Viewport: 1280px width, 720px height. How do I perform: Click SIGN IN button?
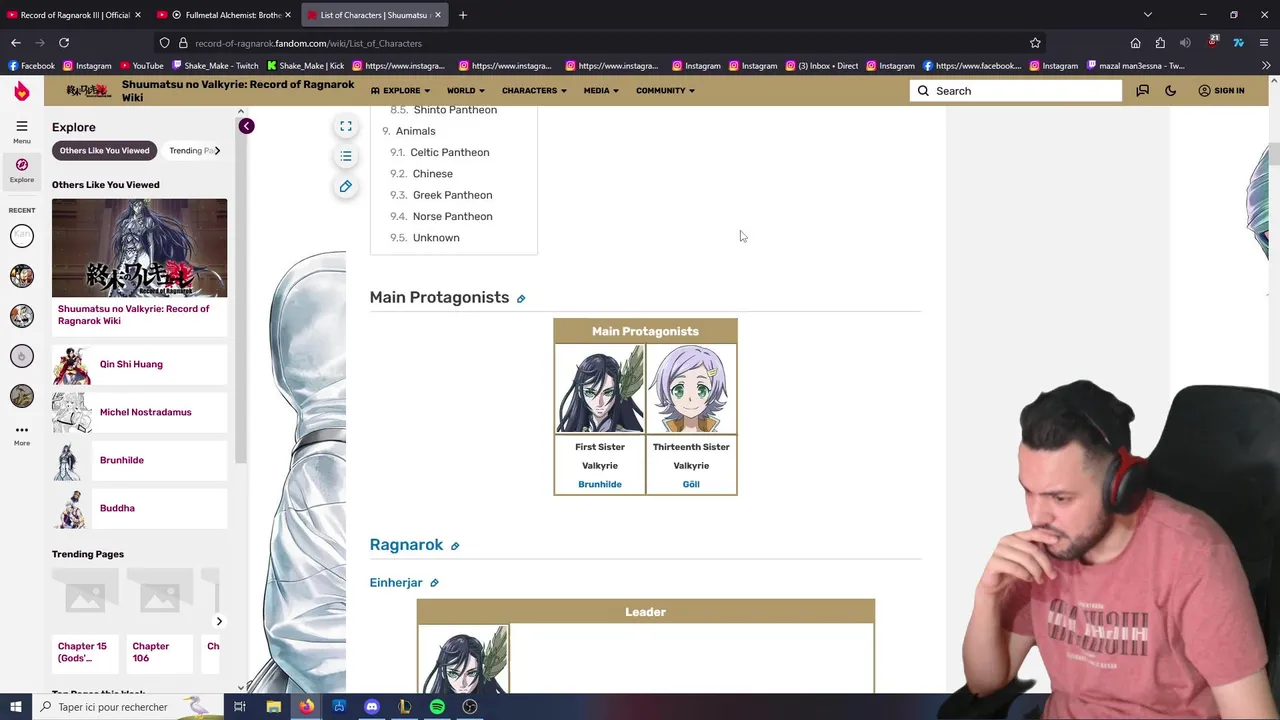tap(1222, 91)
